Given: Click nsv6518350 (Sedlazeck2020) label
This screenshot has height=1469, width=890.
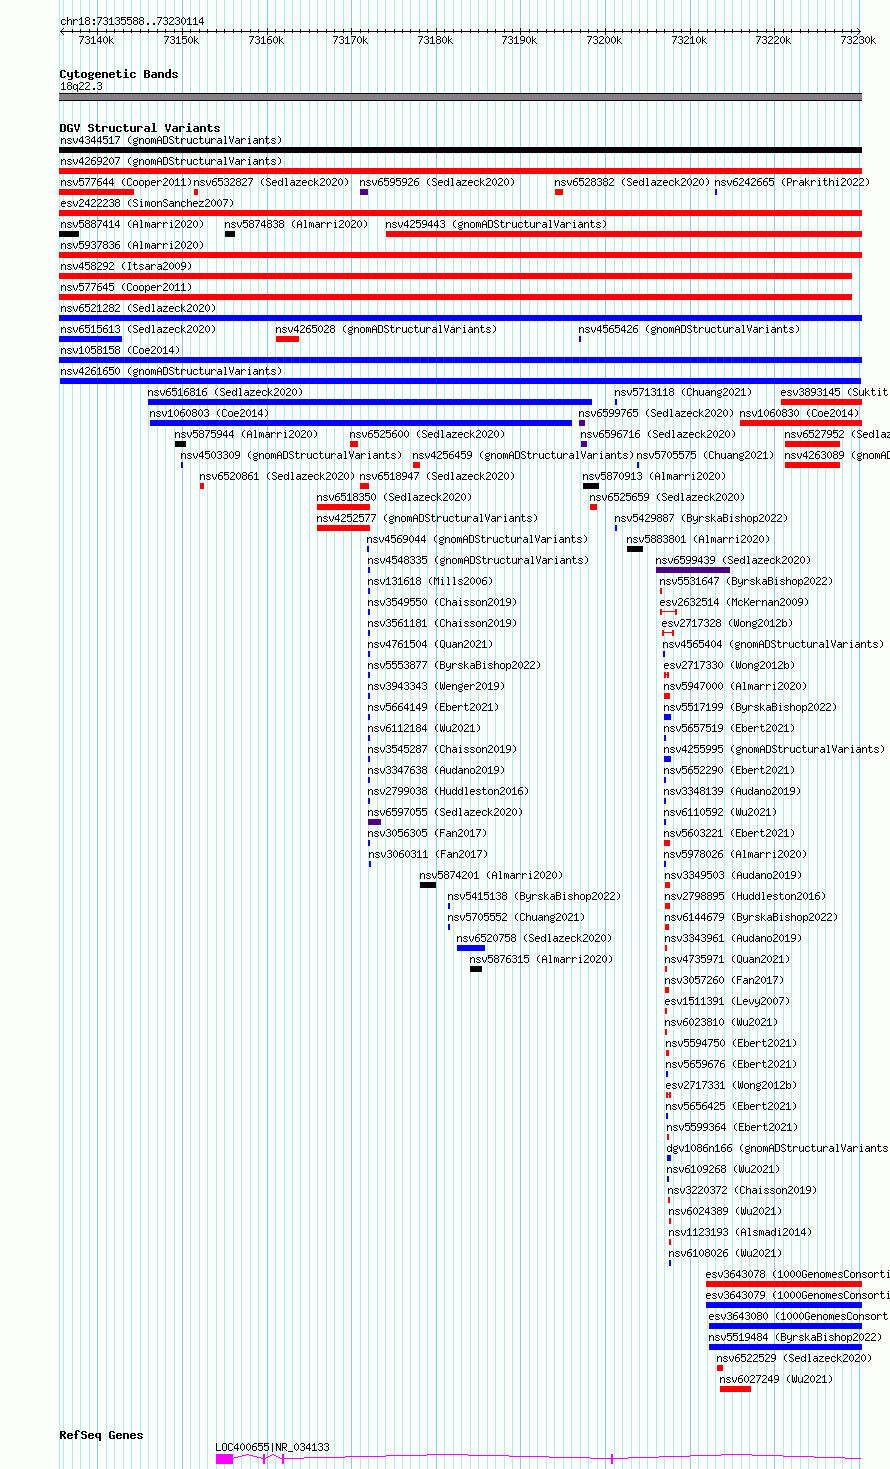Looking at the screenshot, I should [394, 498].
